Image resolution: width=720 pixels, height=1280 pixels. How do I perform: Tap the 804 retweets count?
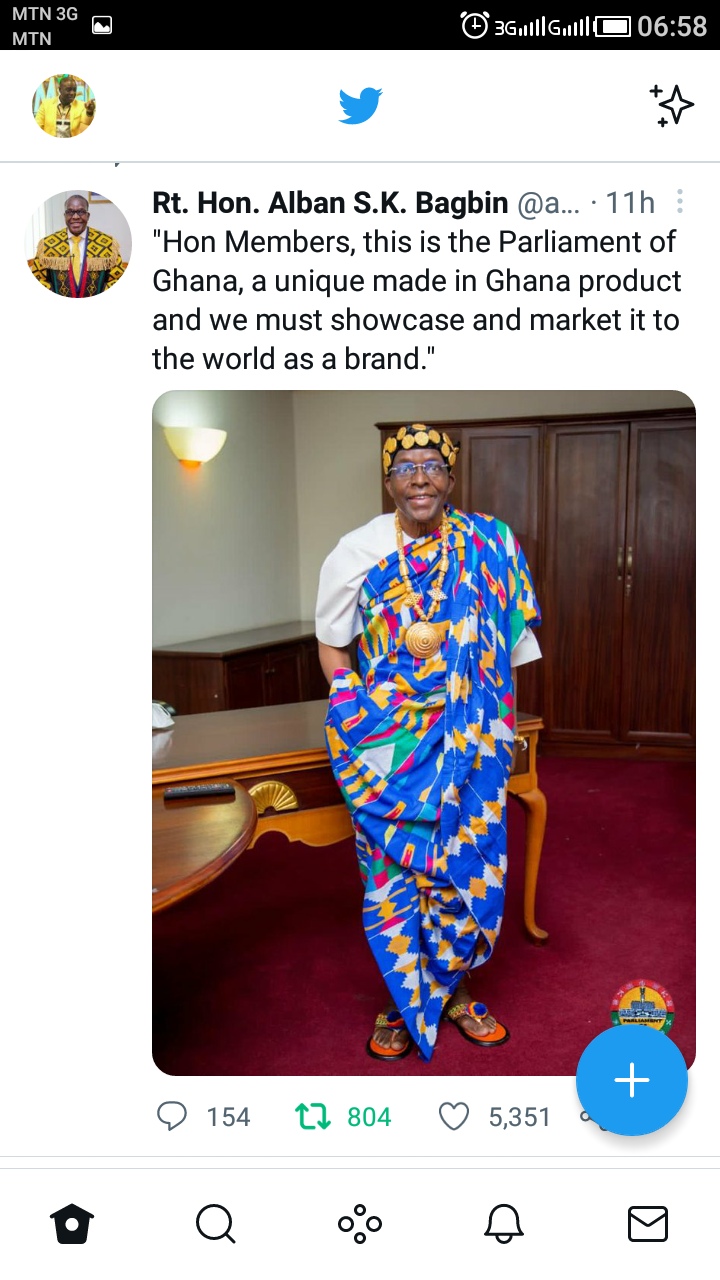[x=369, y=1117]
